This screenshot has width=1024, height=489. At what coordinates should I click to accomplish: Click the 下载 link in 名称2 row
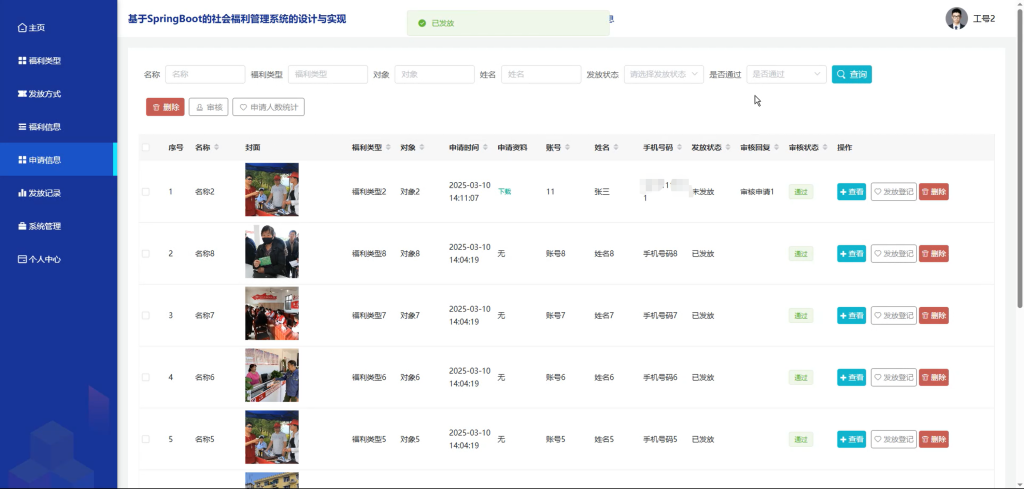(504, 192)
